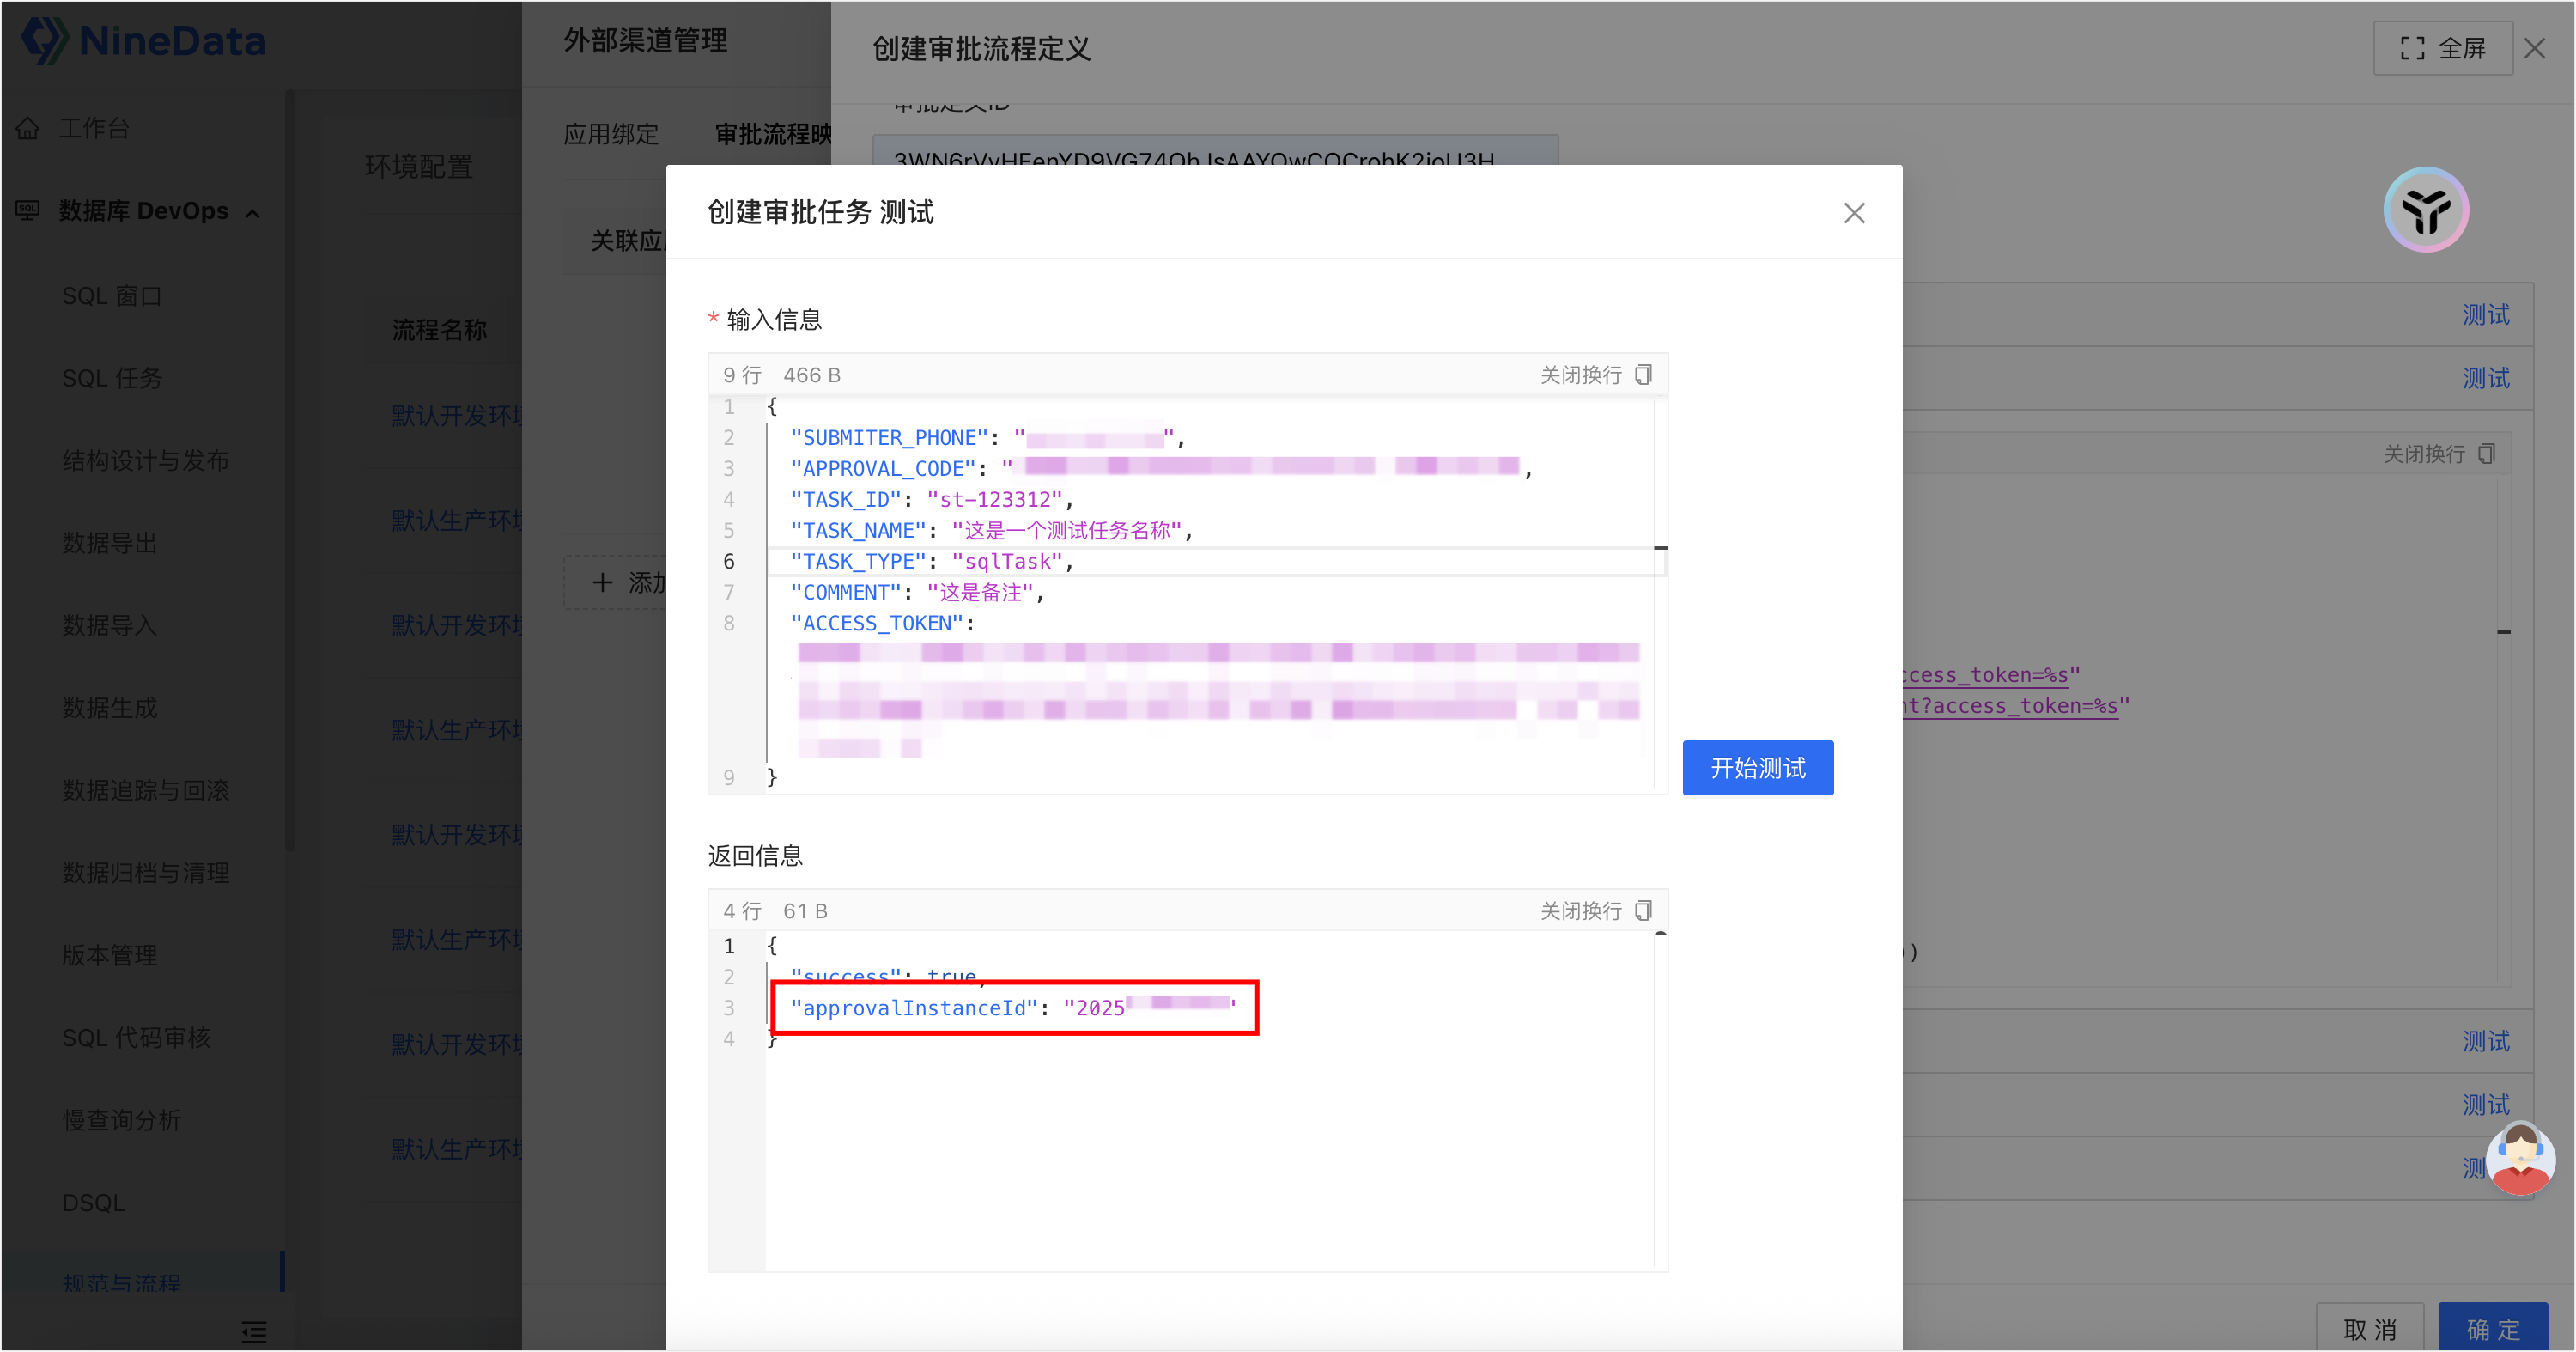Close the 创建审批任务 测试 dialog
The image size is (2576, 1352).
(x=1854, y=213)
